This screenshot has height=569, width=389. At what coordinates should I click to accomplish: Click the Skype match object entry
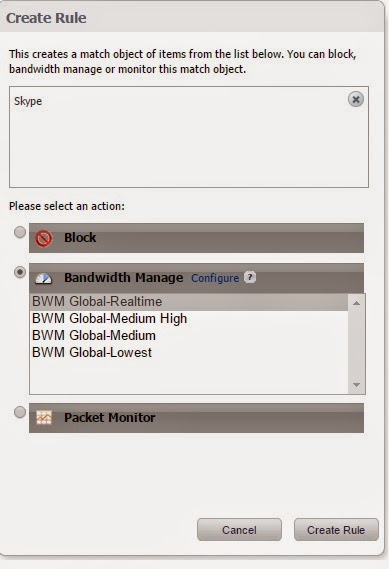pyautogui.click(x=28, y=101)
